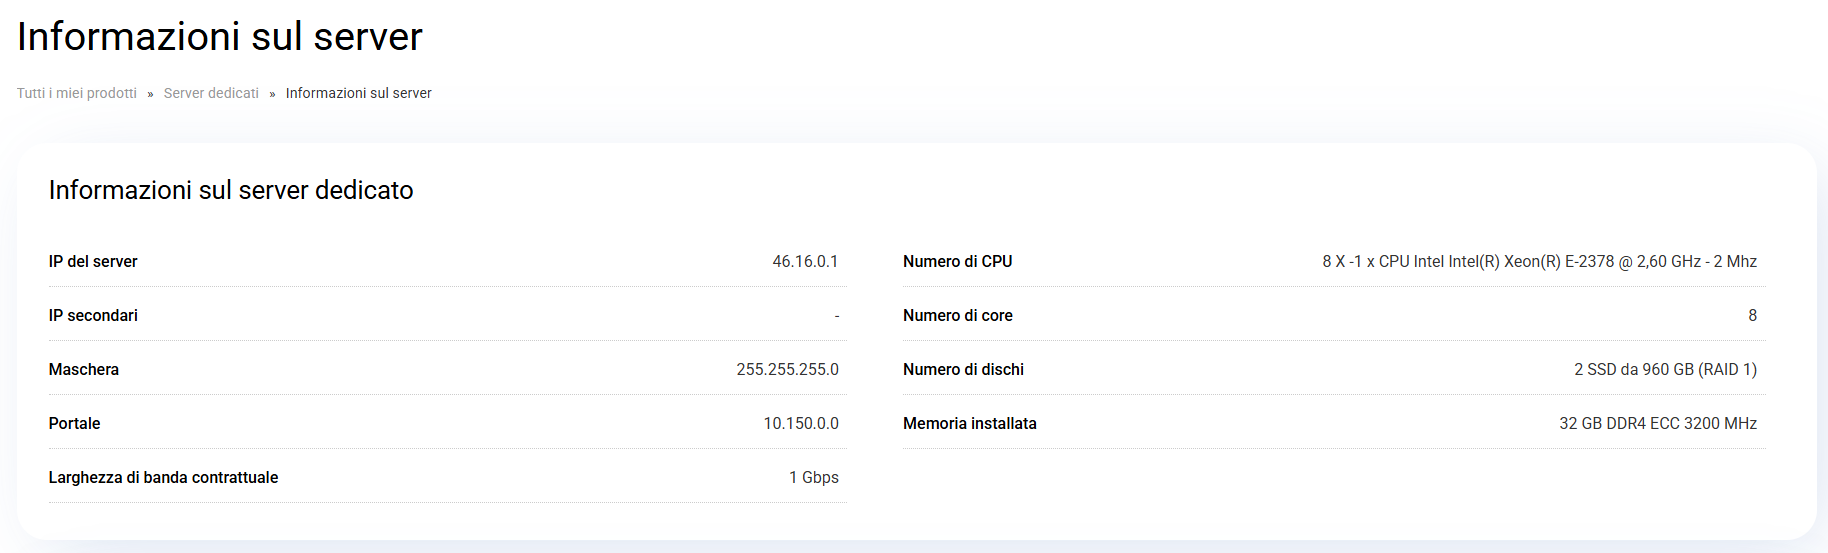Viewport: 1828px width, 553px height.
Task: Click the 'IP secondari' label
Action: [x=93, y=315]
